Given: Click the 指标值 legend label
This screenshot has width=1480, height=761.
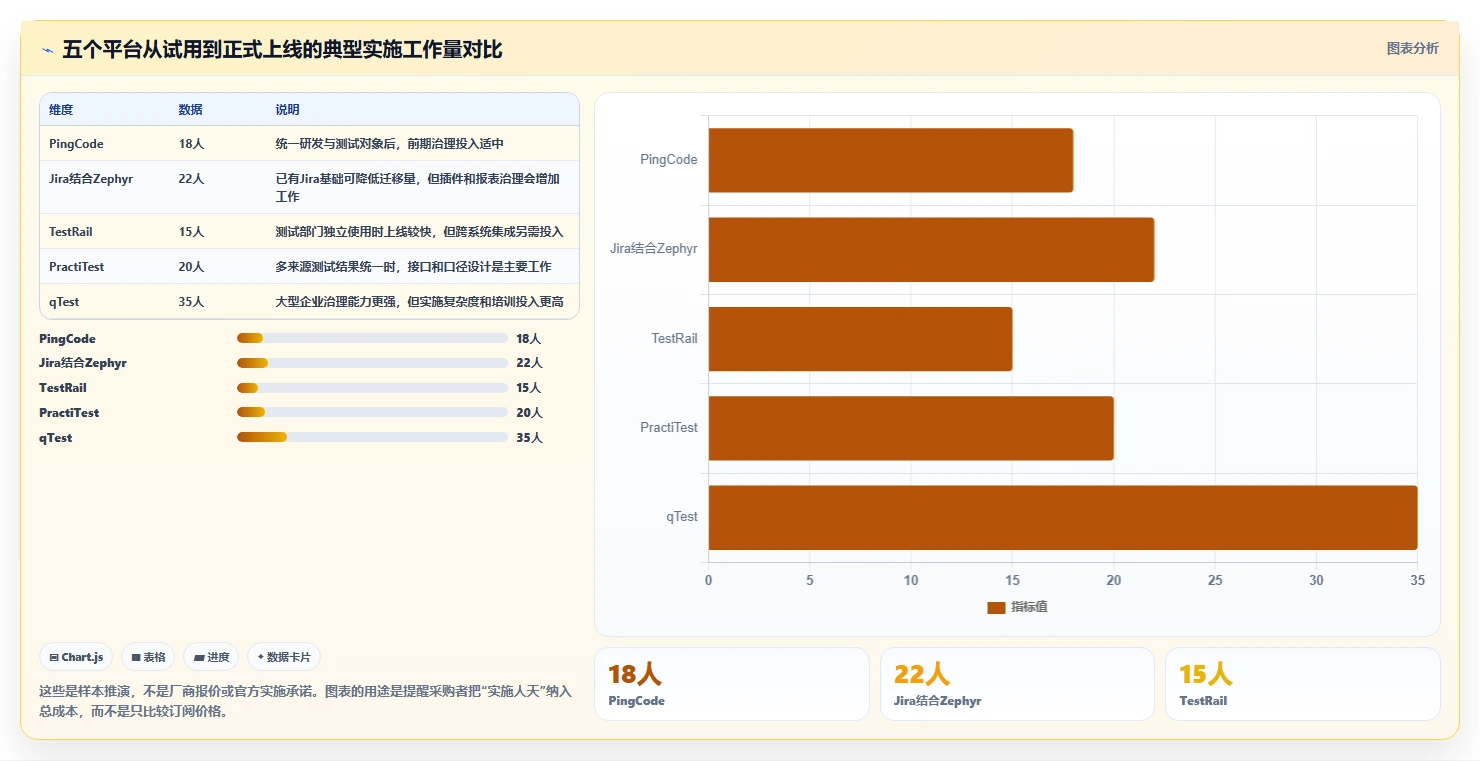Looking at the screenshot, I should tap(1029, 607).
